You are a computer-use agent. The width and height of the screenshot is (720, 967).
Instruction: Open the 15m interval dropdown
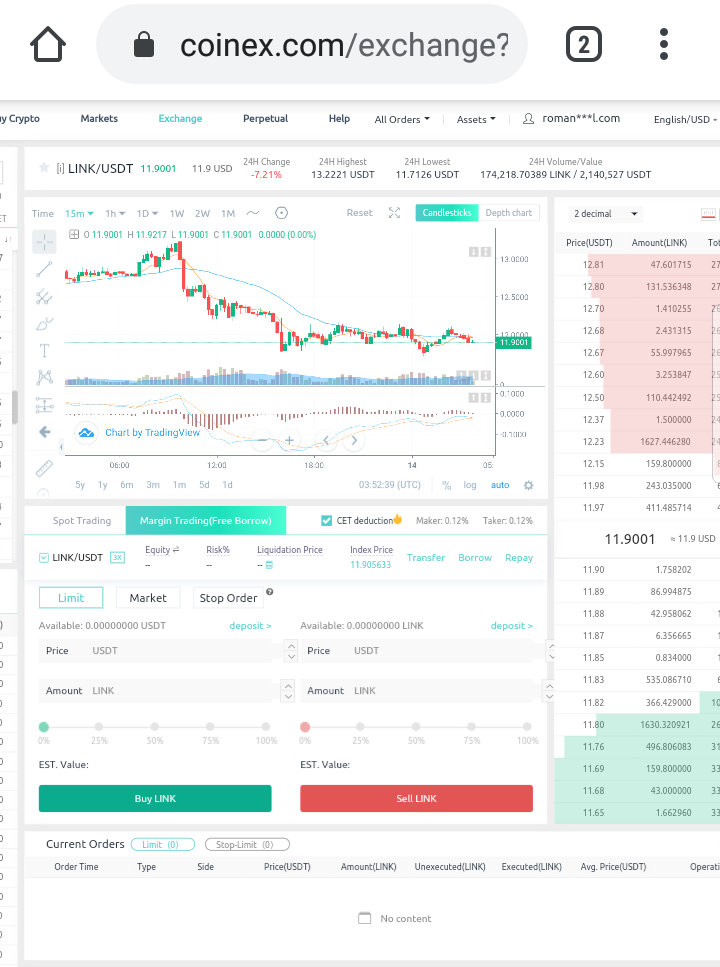click(x=80, y=213)
